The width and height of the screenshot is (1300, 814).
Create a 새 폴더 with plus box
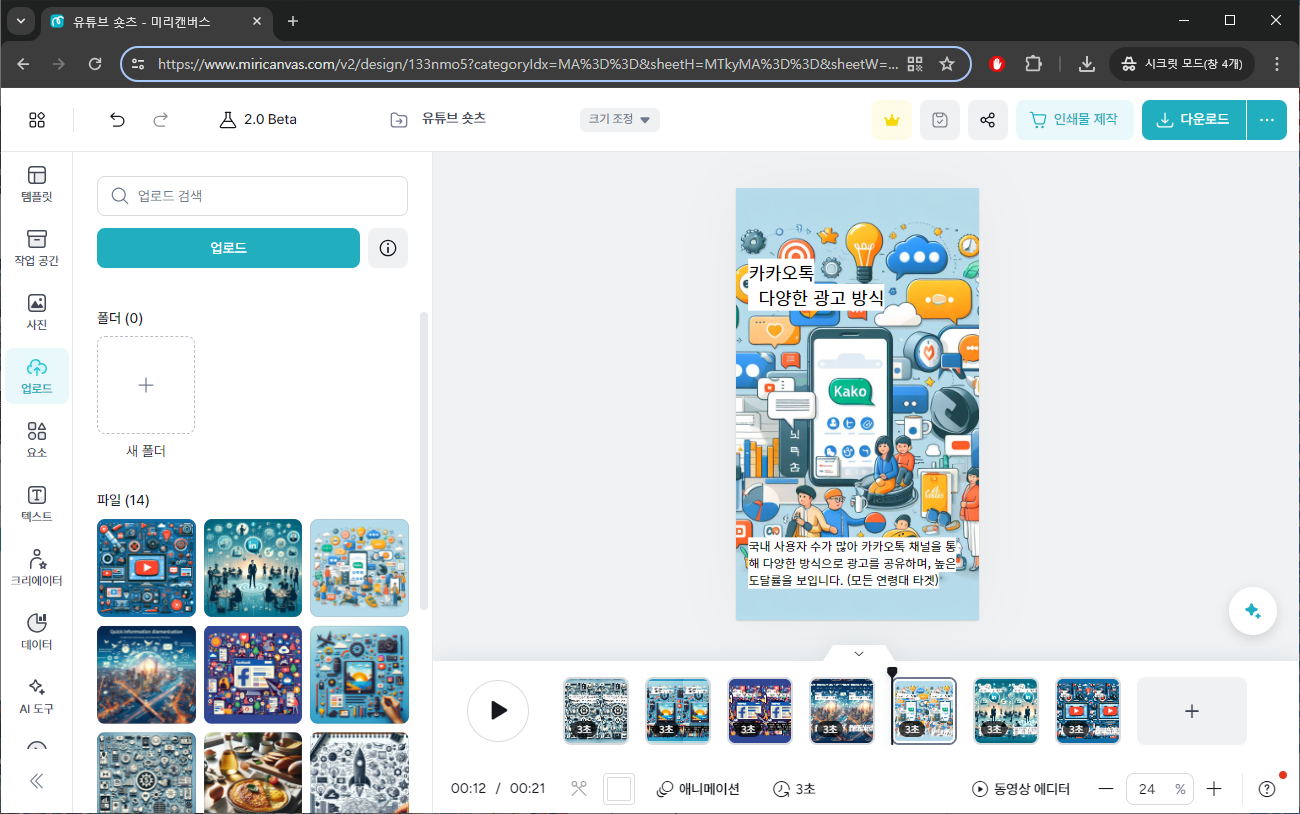(146, 385)
